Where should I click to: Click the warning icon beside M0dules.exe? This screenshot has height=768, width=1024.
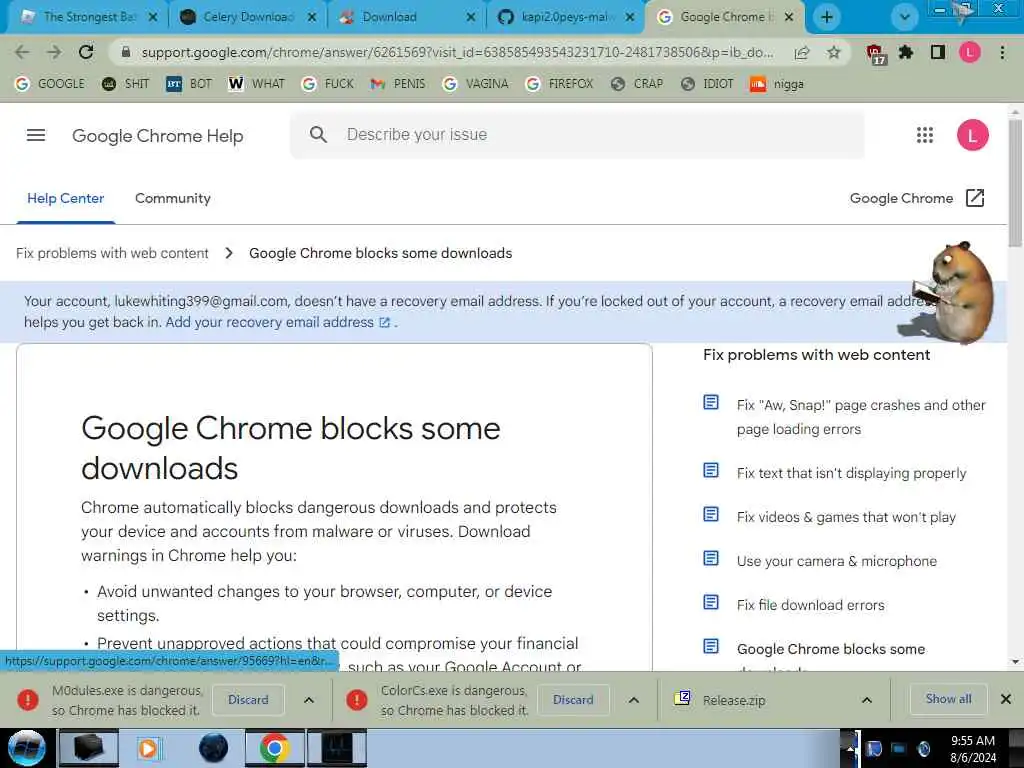[x=28, y=700]
